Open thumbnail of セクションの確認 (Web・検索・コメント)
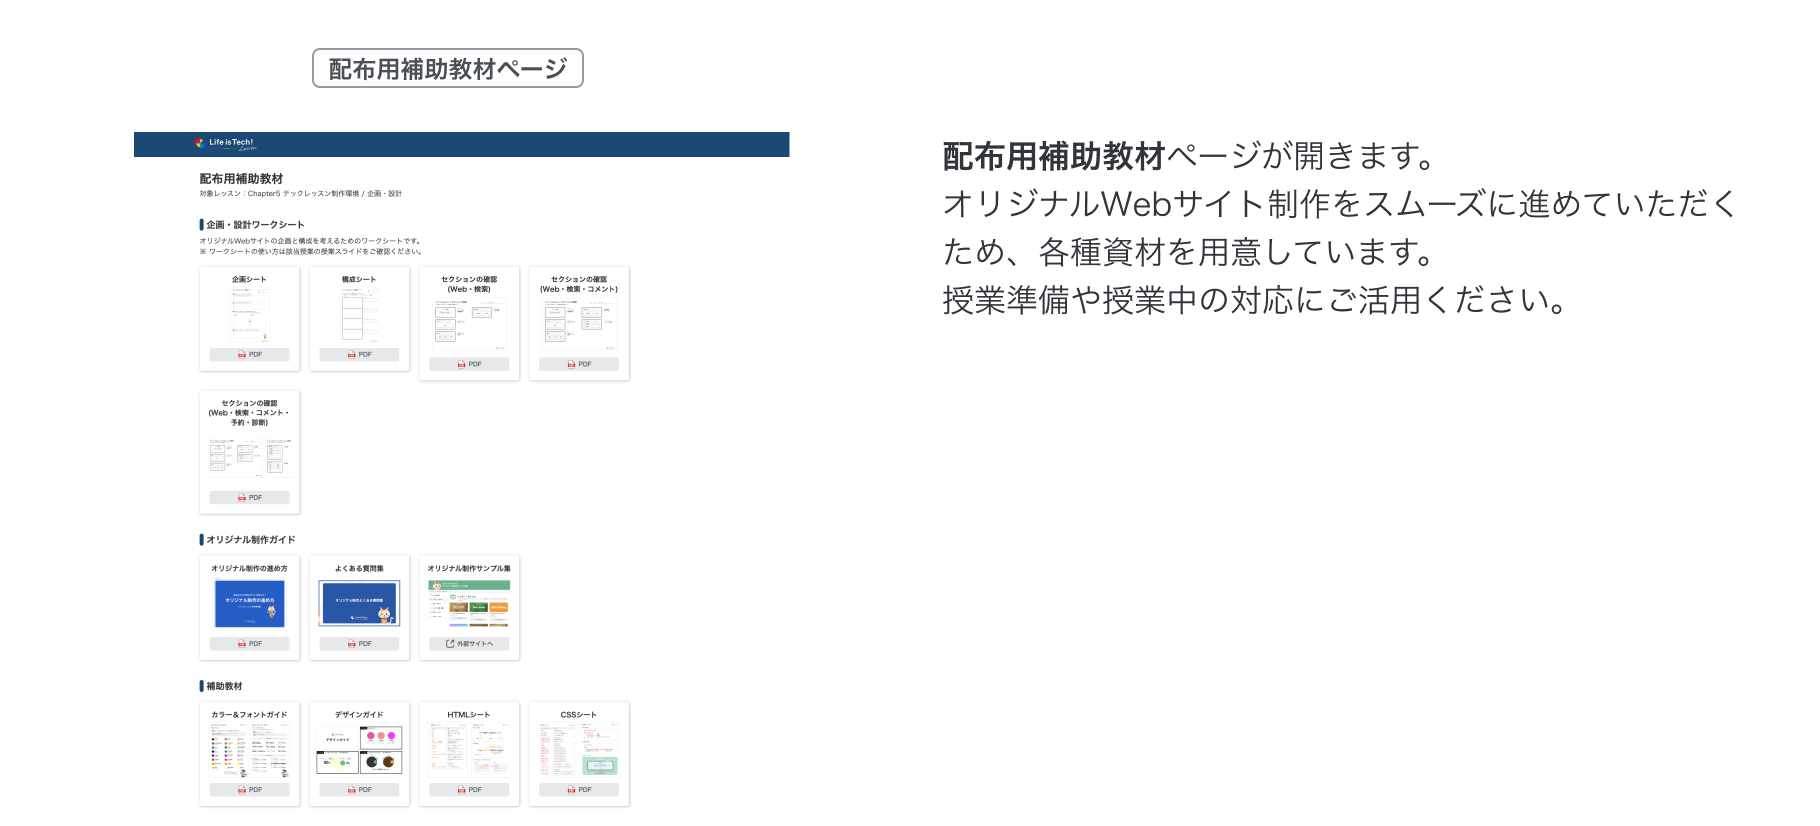The height and width of the screenshot is (826, 1820). click(x=579, y=324)
